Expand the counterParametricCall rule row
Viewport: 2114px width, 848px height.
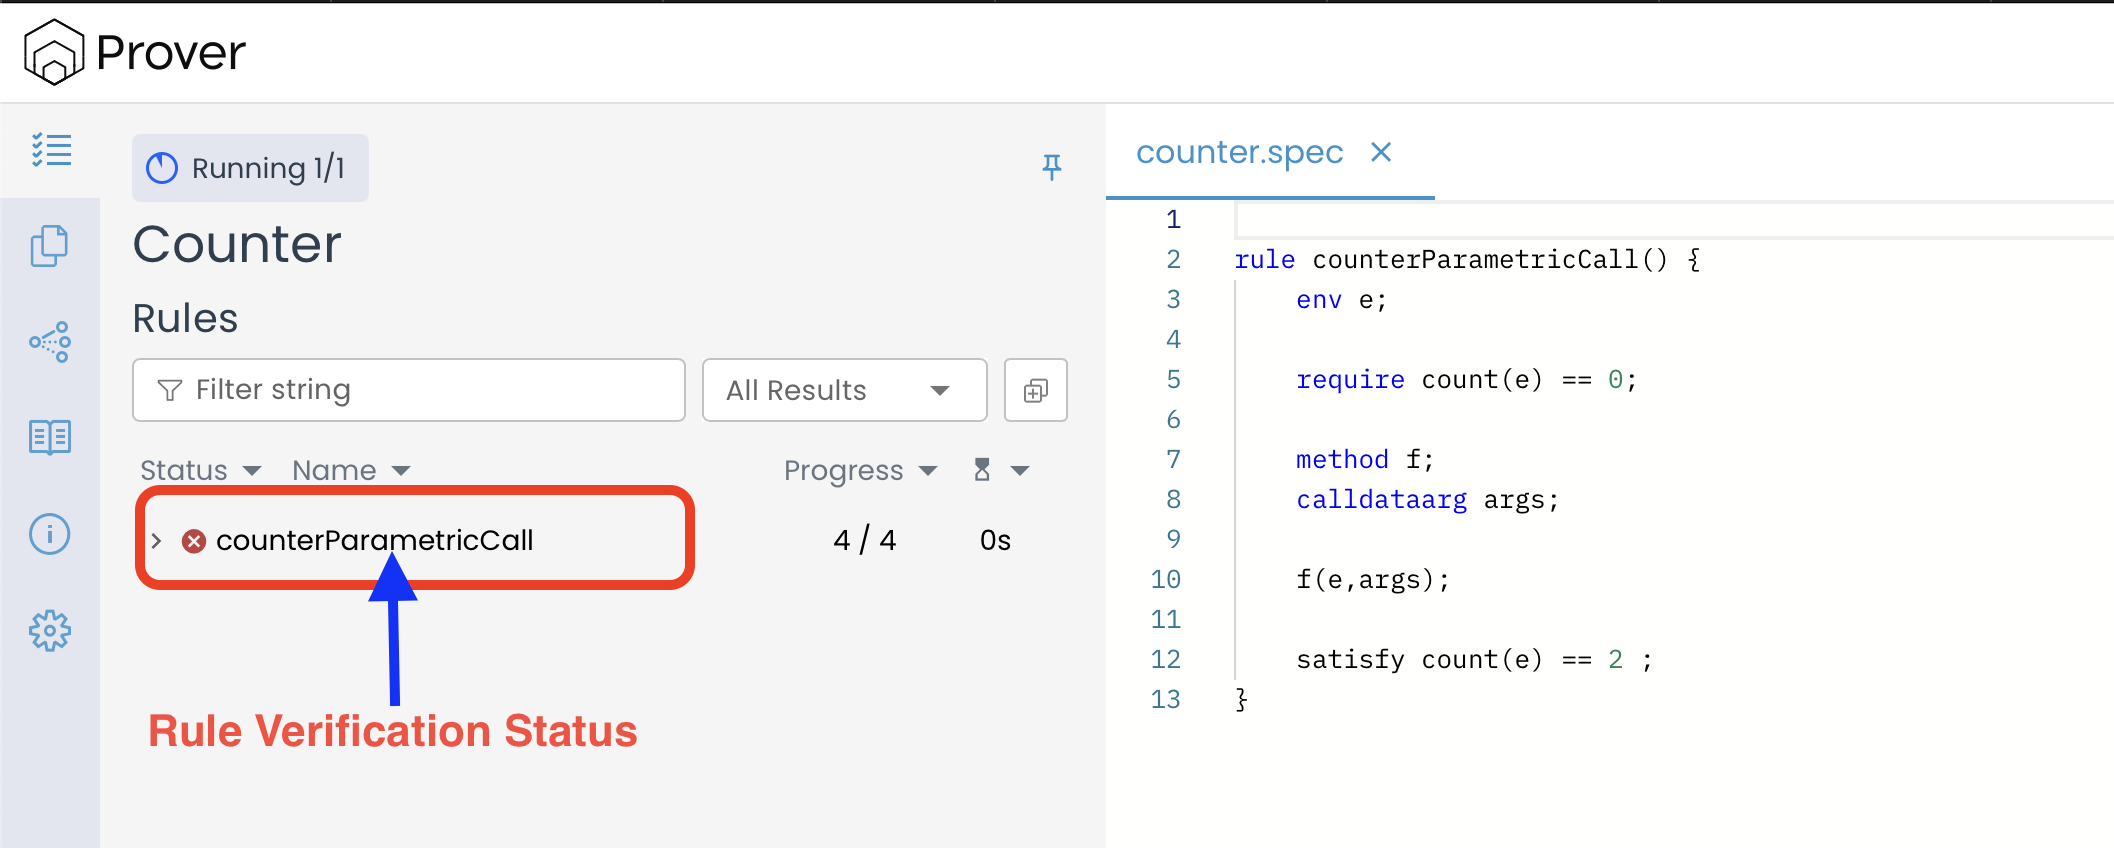[157, 541]
